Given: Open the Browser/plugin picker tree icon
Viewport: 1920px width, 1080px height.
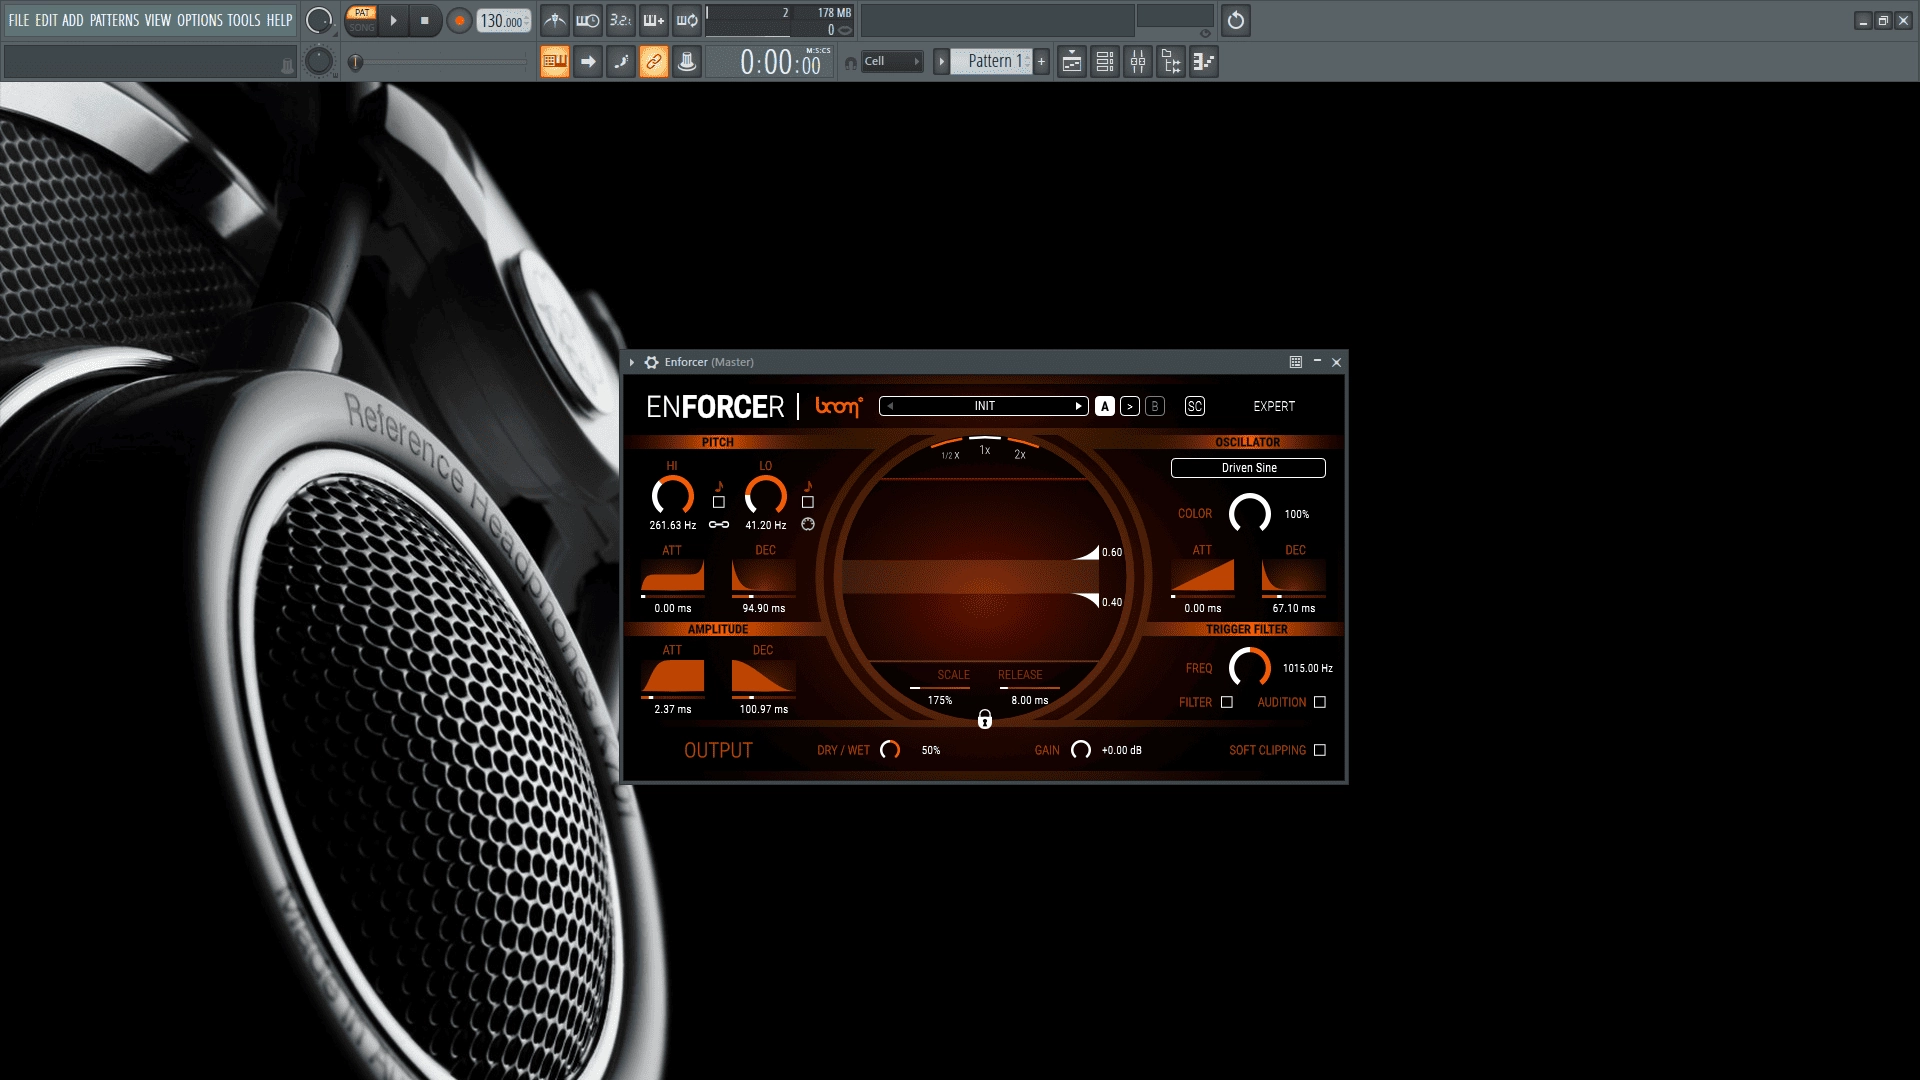Looking at the screenshot, I should pyautogui.click(x=1171, y=62).
